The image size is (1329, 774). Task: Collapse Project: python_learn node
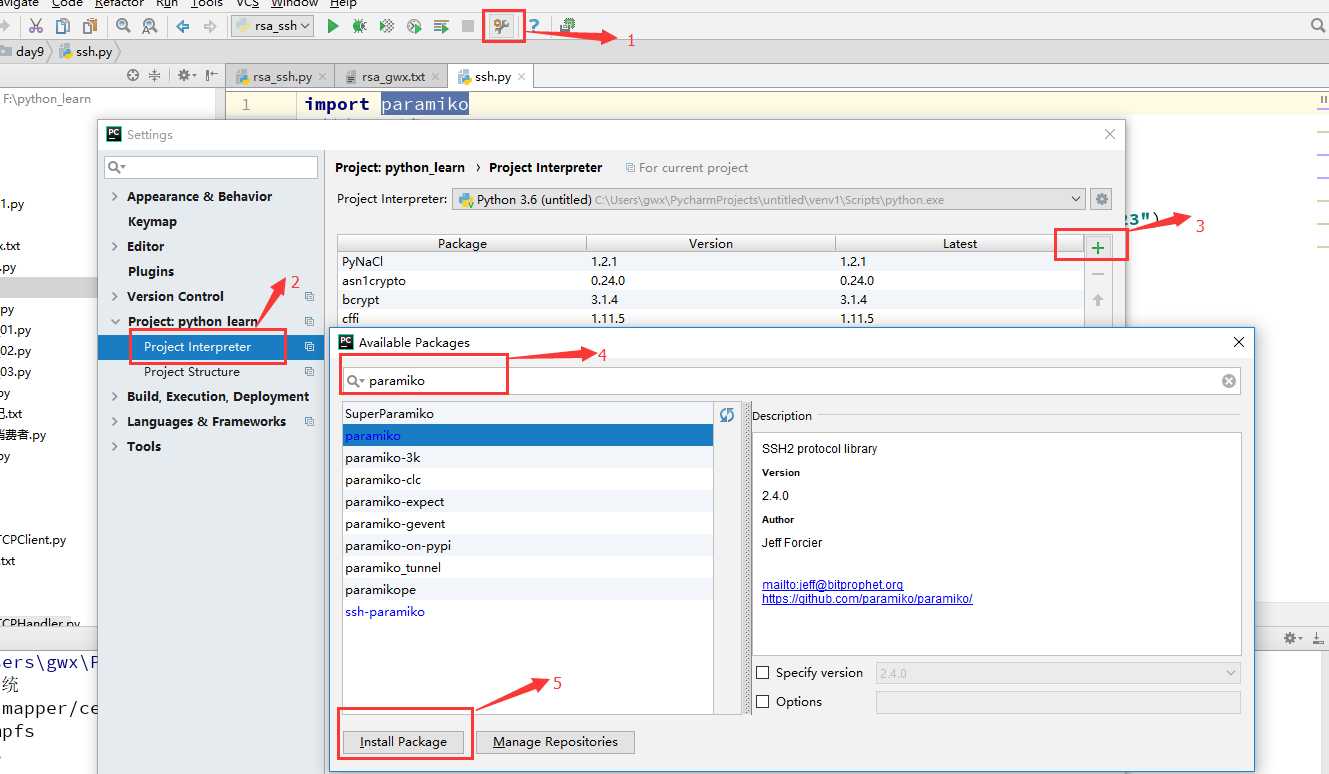coord(115,322)
